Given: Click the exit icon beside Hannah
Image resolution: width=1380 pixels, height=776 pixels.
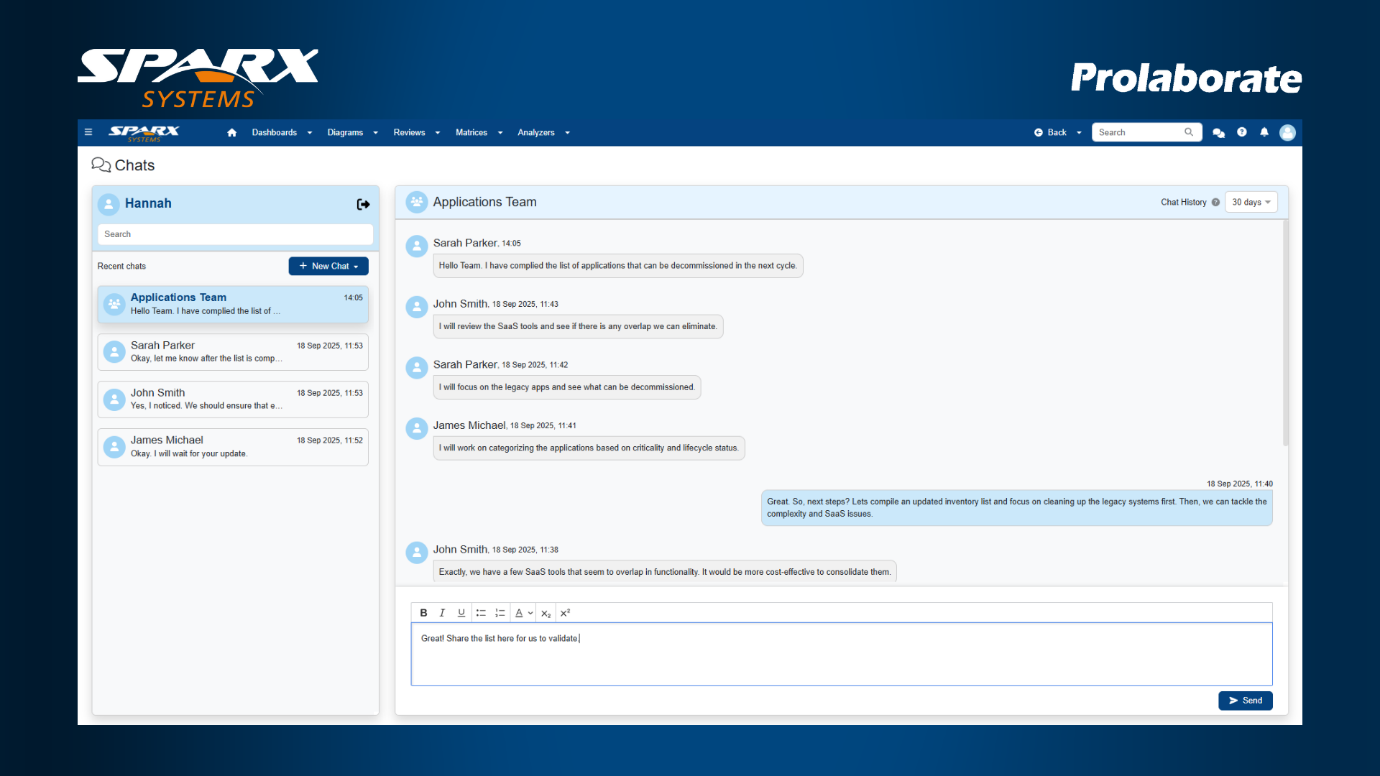Looking at the screenshot, I should [363, 204].
